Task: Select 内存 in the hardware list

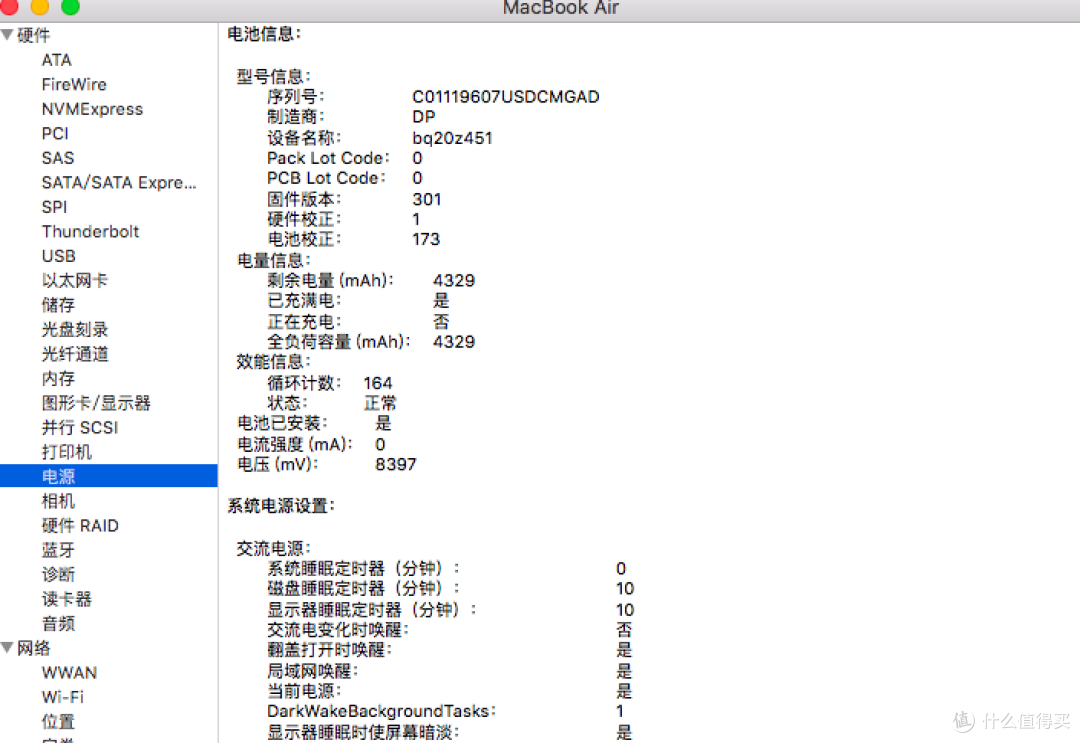Action: tap(58, 379)
